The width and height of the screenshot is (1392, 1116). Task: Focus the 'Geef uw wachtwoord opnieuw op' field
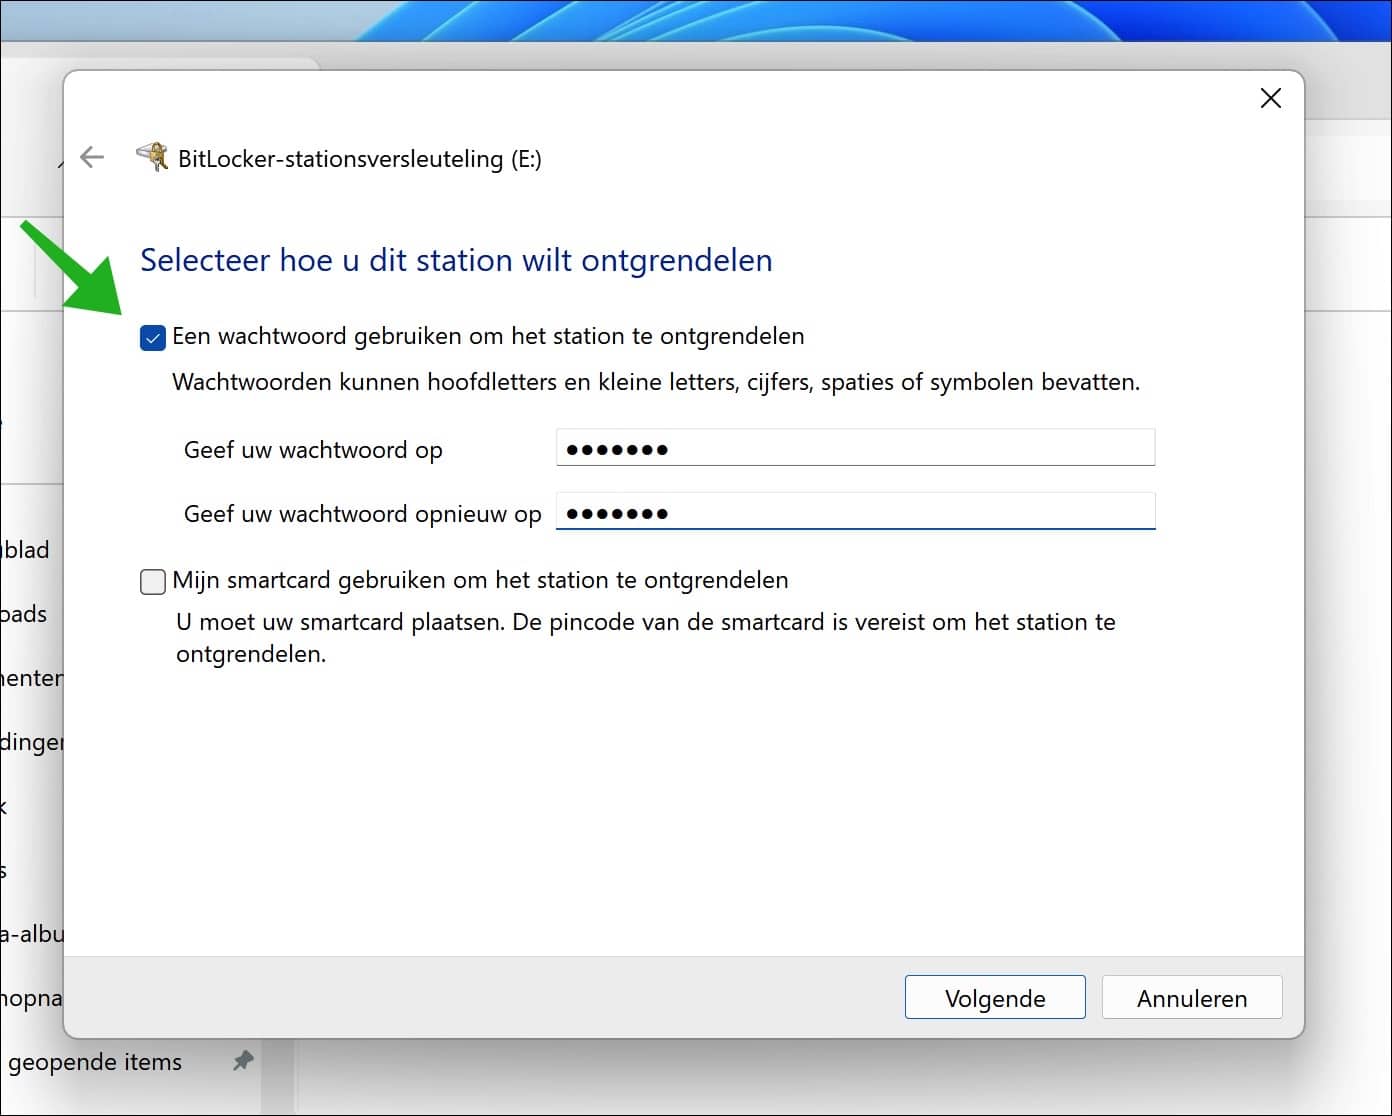tap(855, 512)
